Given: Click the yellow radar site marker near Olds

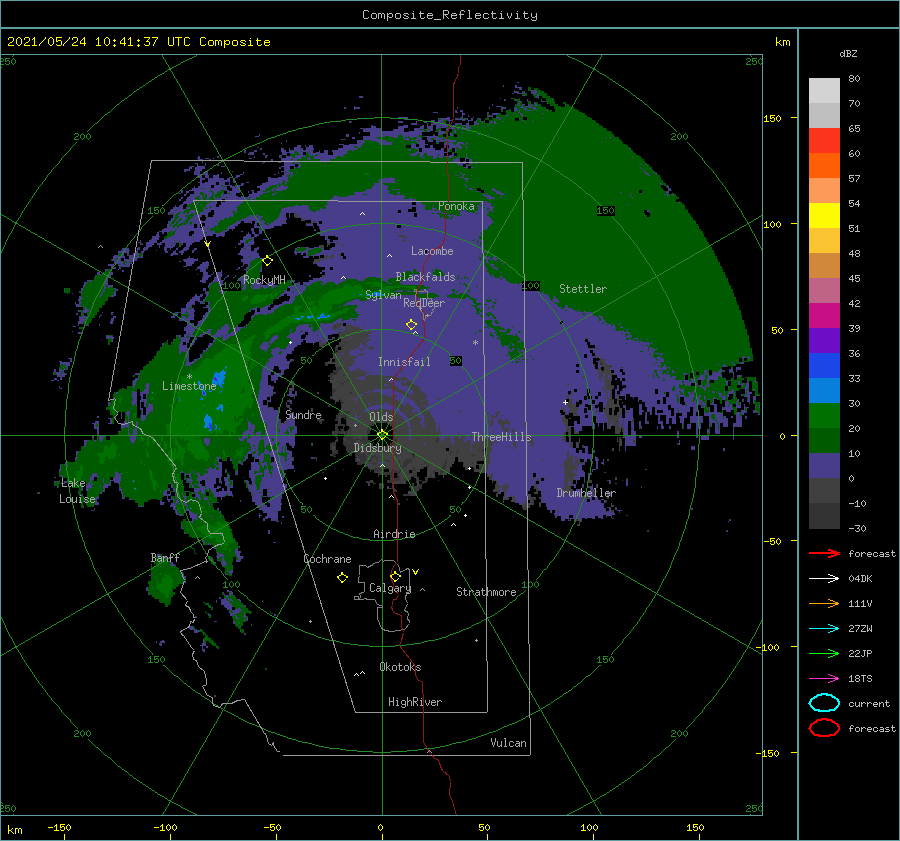Looking at the screenshot, I should [382, 435].
